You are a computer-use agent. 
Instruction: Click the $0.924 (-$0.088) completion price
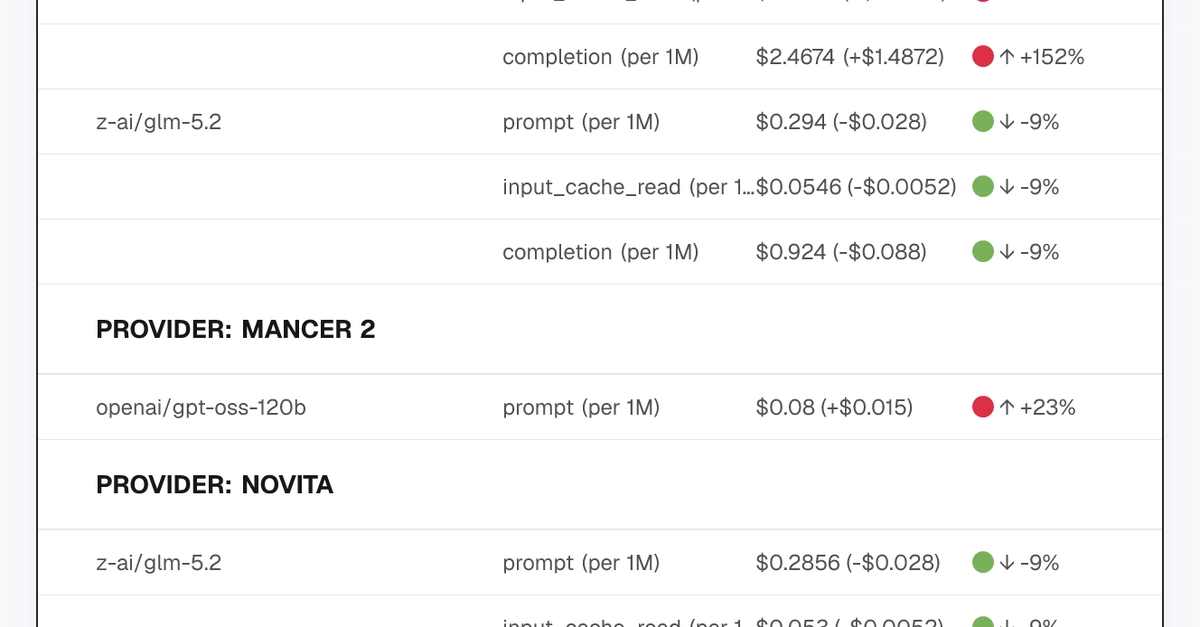[841, 252]
